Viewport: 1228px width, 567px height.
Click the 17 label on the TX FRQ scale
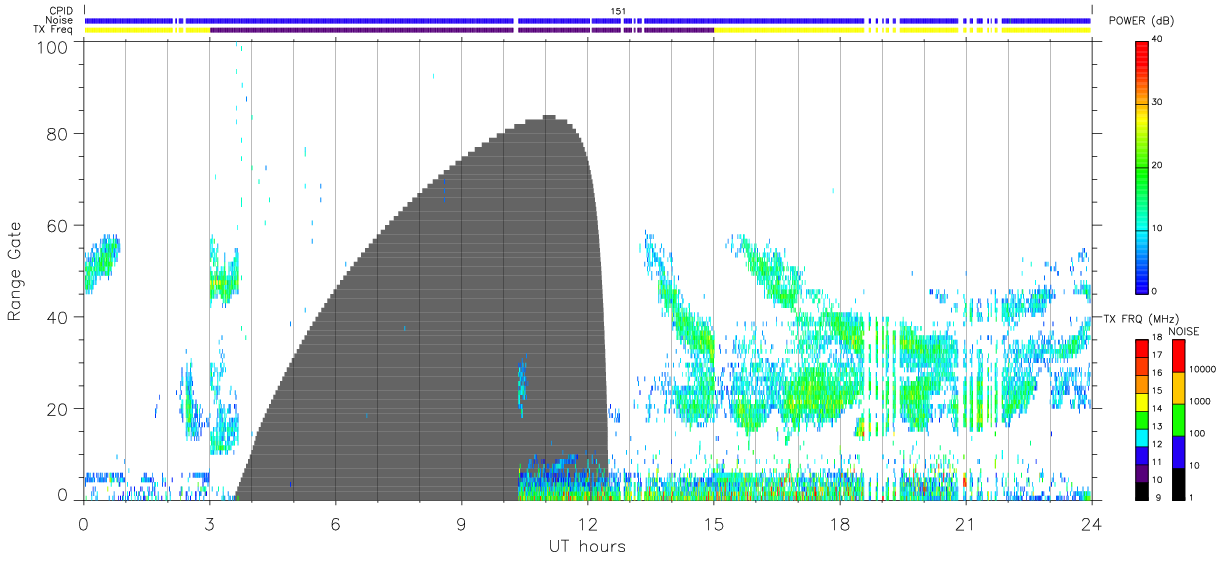click(x=1157, y=356)
